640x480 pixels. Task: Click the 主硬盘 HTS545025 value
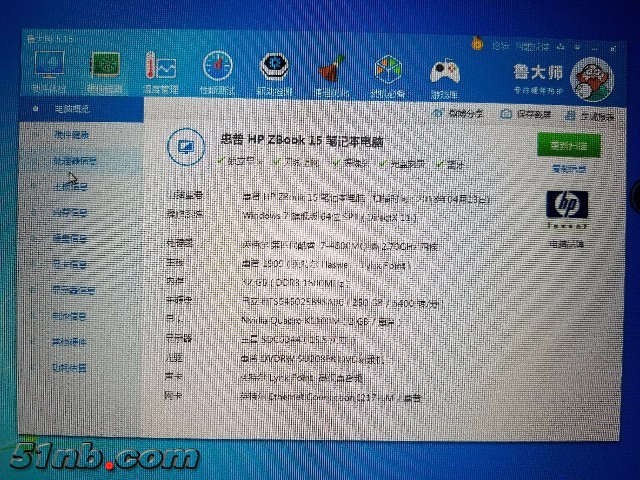[342, 303]
